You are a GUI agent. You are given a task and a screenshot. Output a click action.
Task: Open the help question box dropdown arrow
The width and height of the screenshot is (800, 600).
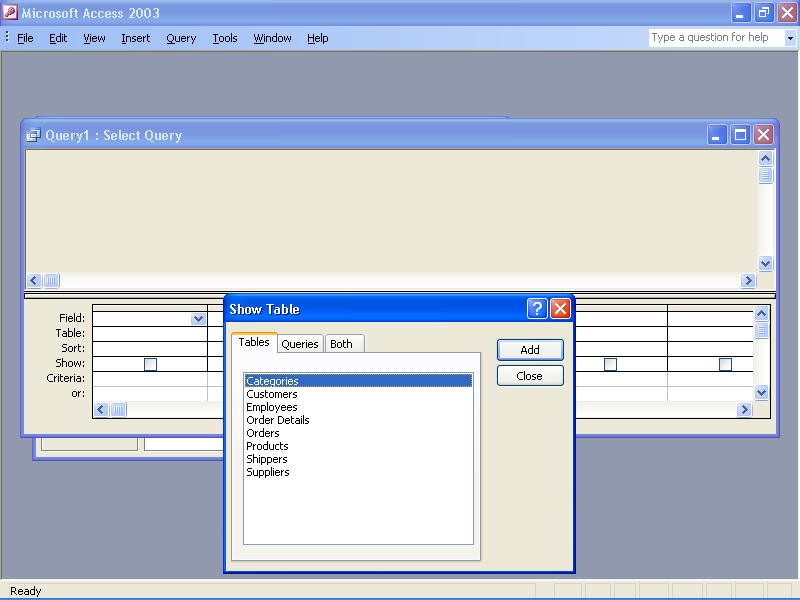790,38
